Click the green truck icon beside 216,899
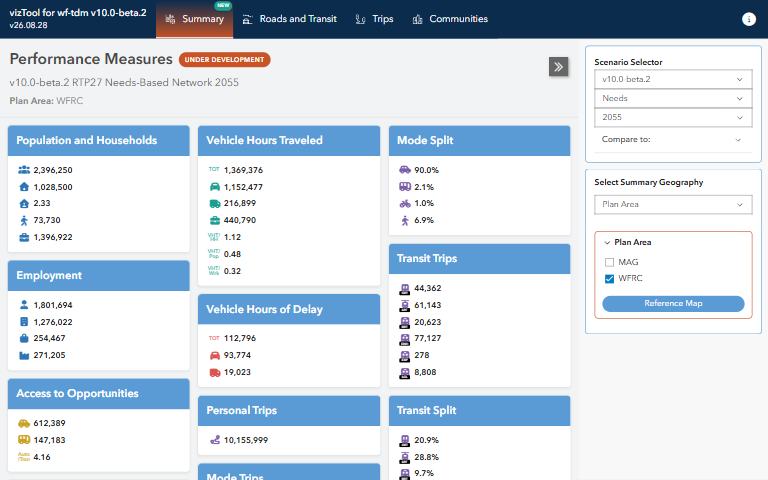Viewport: 768px width, 480px height. click(215, 203)
